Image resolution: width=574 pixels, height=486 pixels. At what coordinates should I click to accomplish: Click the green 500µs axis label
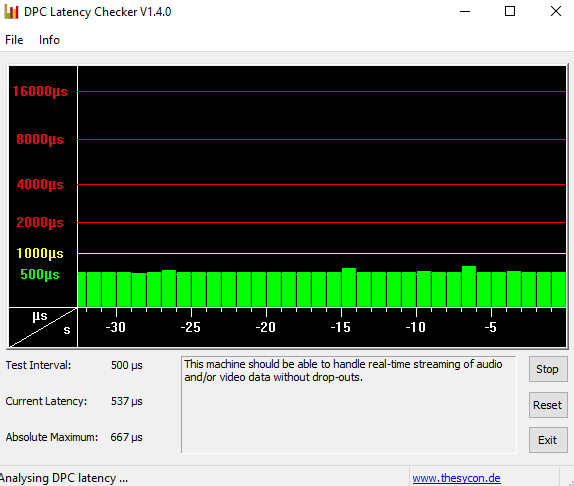[40, 274]
